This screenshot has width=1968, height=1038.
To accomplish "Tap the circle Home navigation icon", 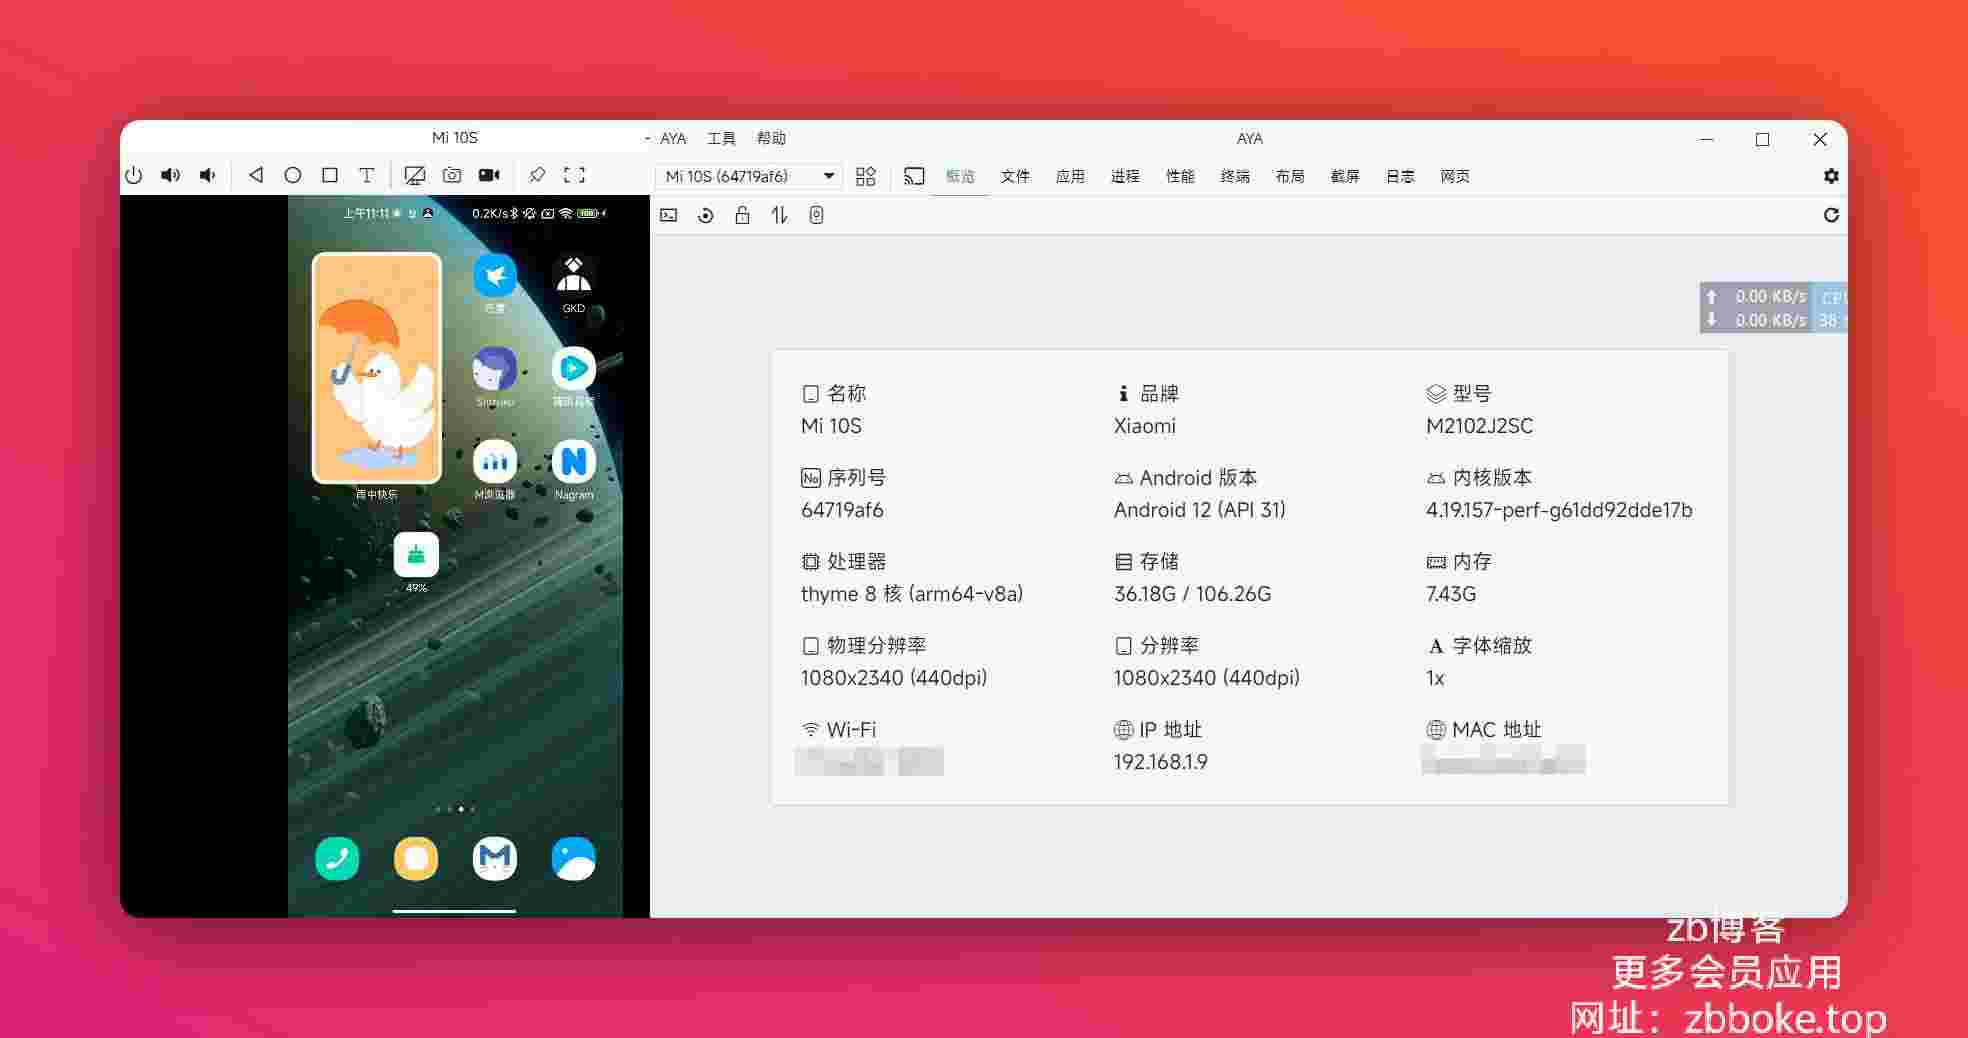I will point(293,175).
